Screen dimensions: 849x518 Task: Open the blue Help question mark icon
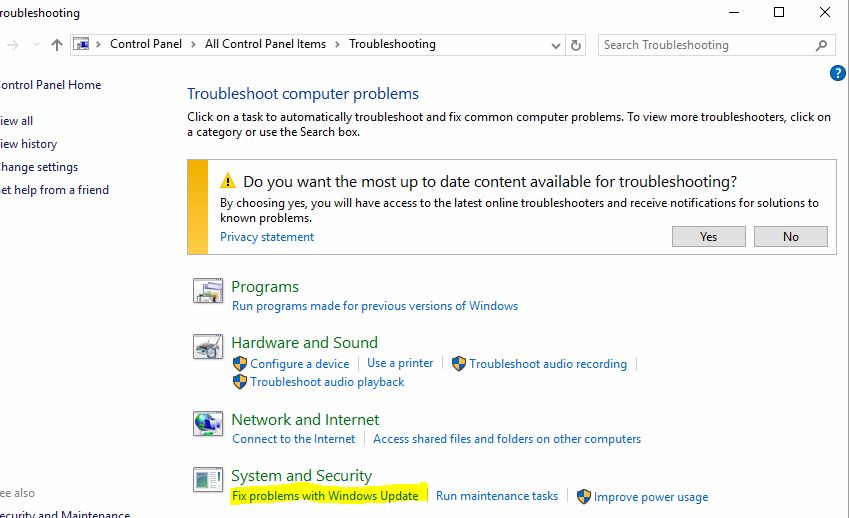[x=838, y=73]
